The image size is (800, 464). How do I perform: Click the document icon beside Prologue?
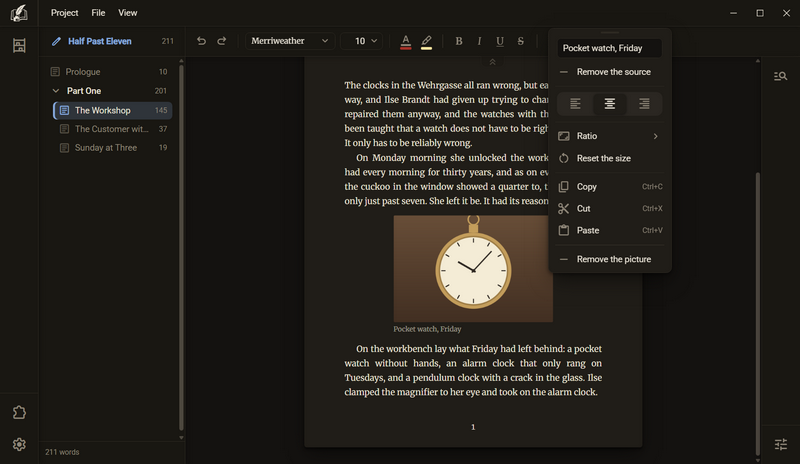pyautogui.click(x=55, y=72)
